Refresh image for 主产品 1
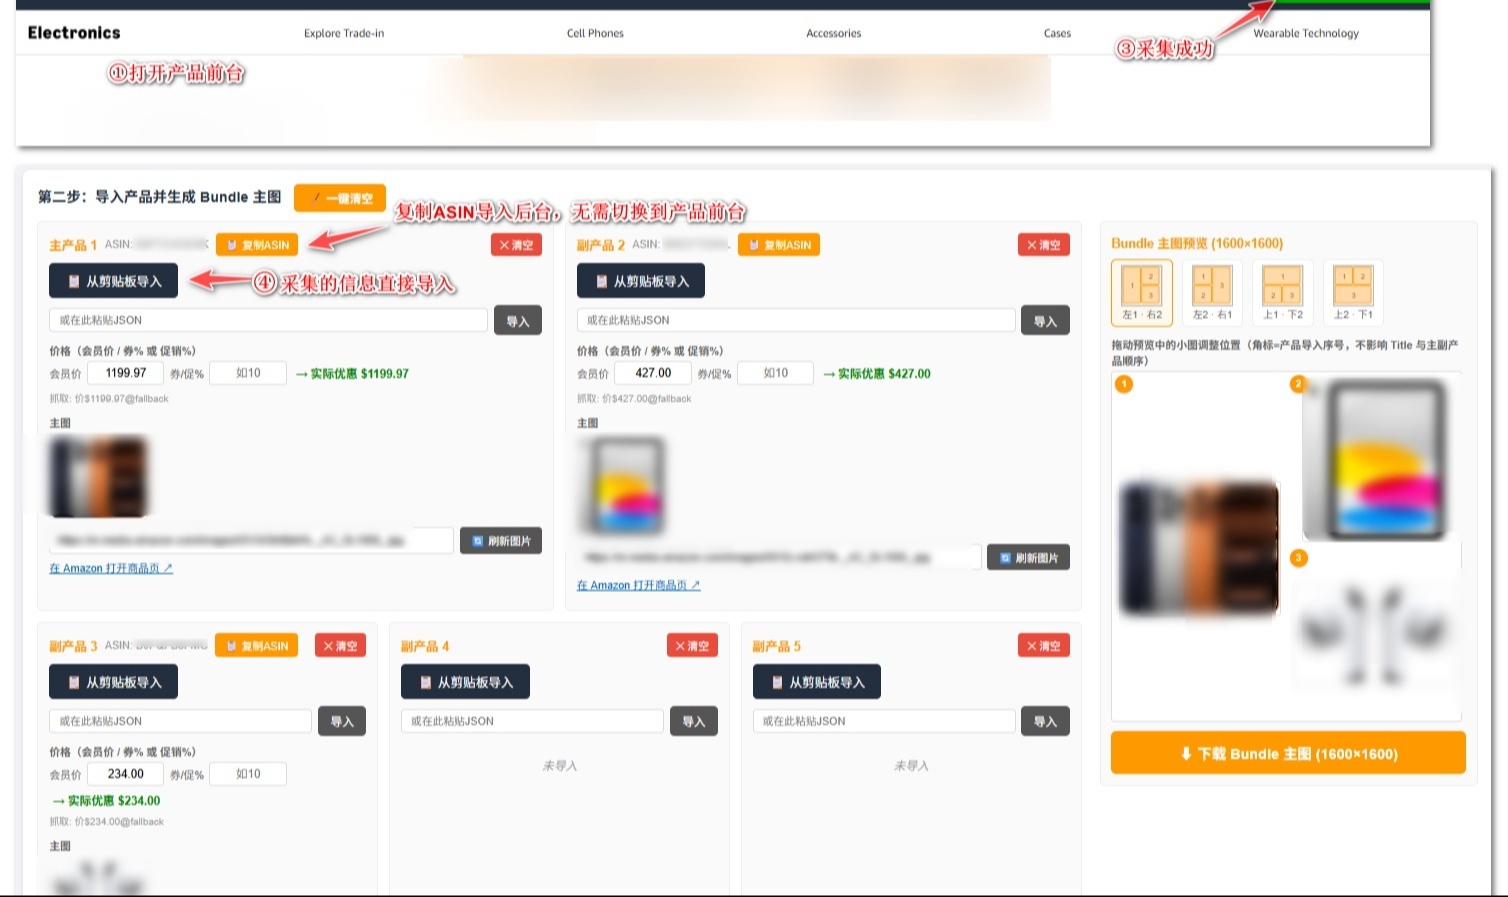Image resolution: width=1508 pixels, height=897 pixels. (x=501, y=541)
